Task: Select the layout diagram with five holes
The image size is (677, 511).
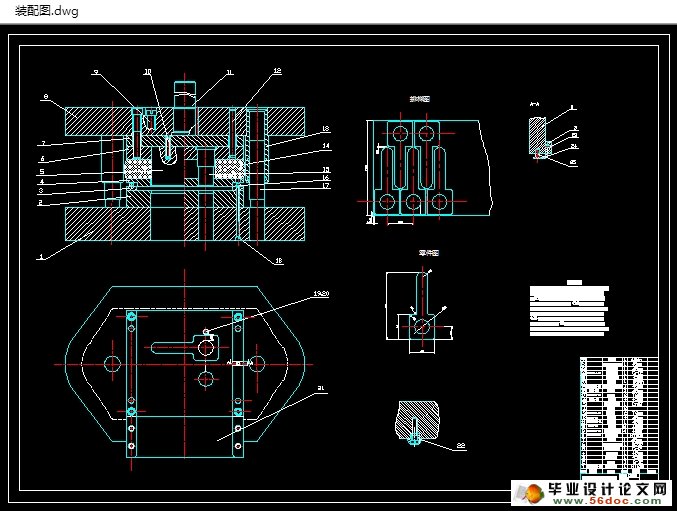Action: (x=412, y=166)
